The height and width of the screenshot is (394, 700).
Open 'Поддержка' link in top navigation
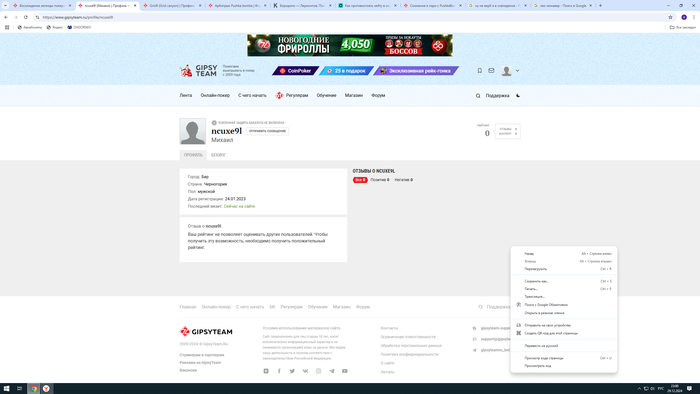(x=497, y=95)
